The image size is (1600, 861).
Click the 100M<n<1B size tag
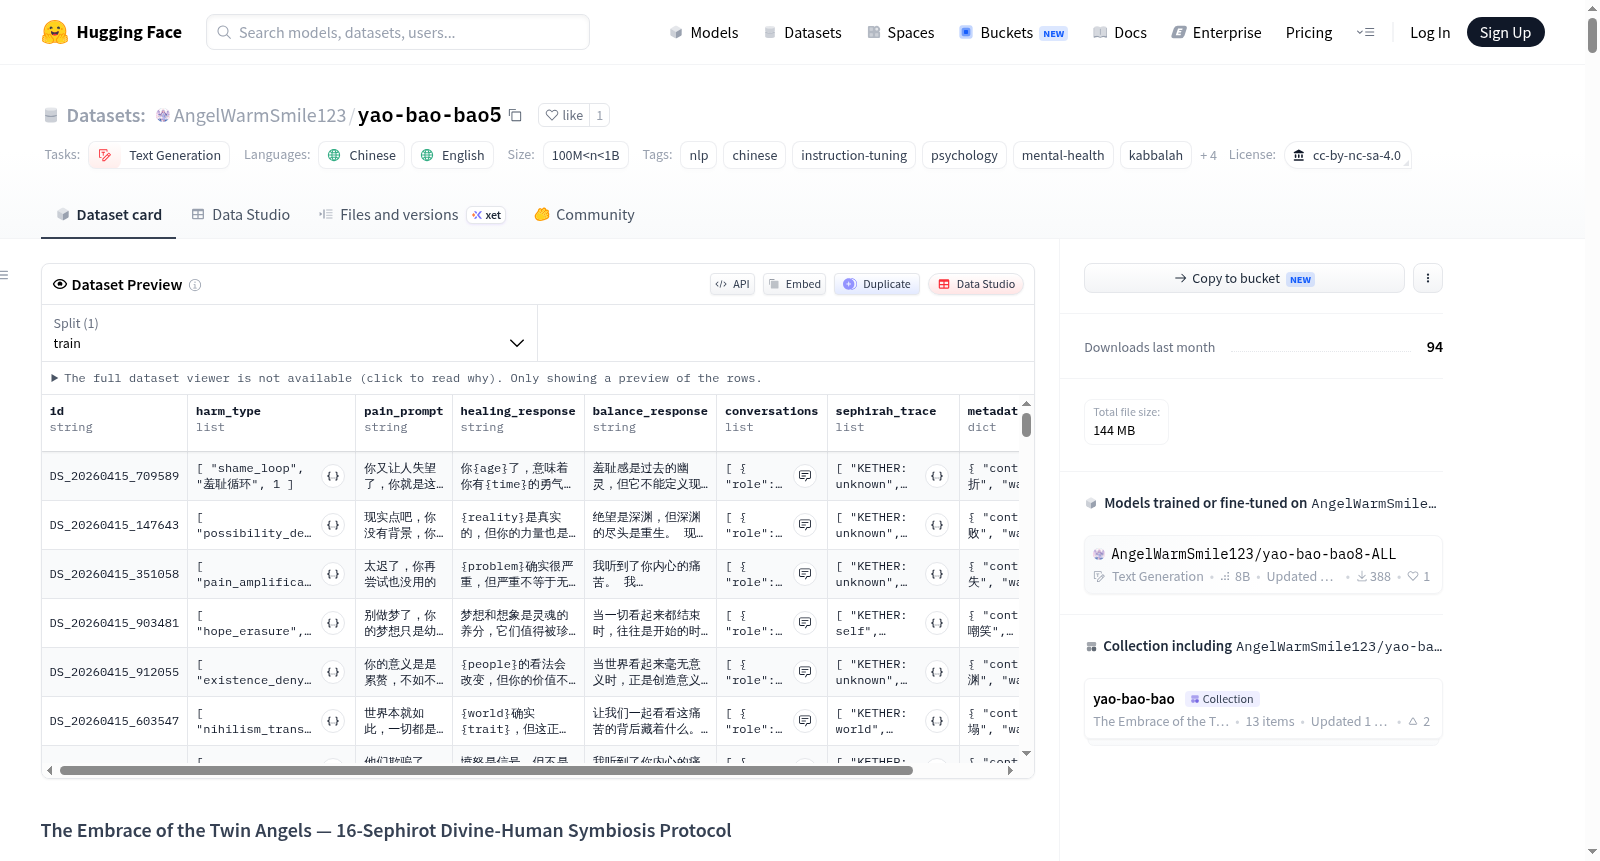(x=585, y=155)
